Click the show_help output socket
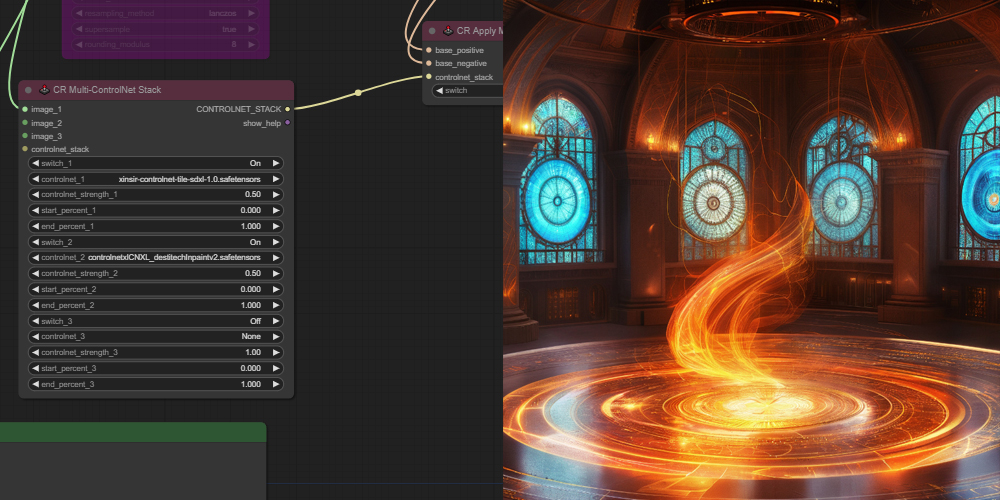1000x500 pixels. (x=288, y=123)
